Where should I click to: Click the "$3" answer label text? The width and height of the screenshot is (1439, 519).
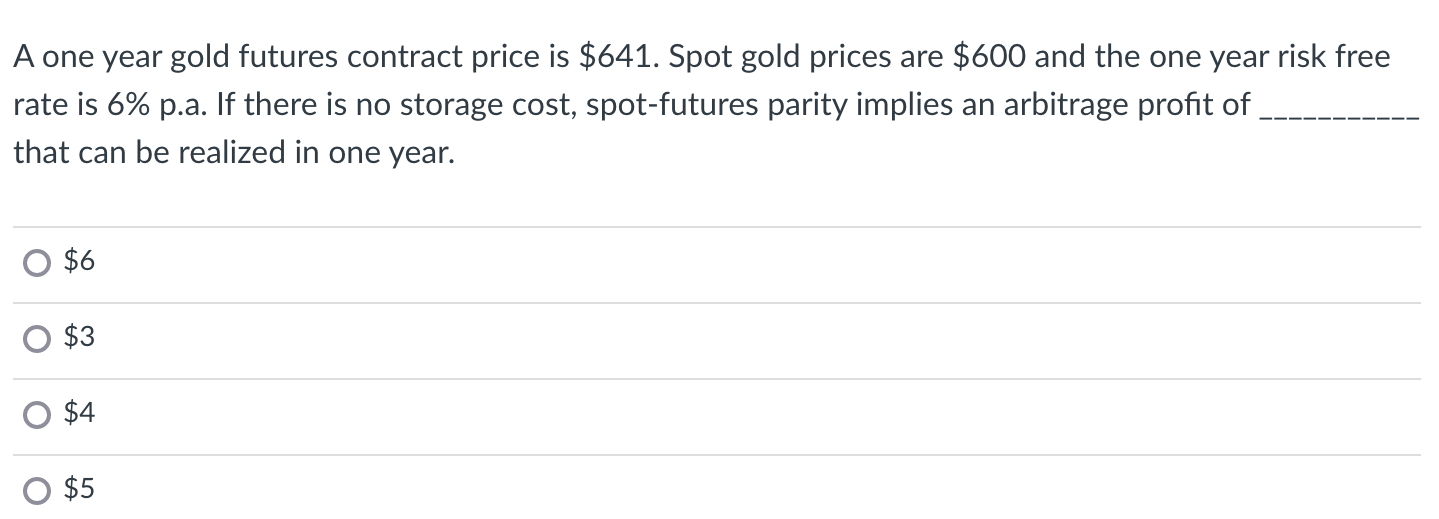79,339
